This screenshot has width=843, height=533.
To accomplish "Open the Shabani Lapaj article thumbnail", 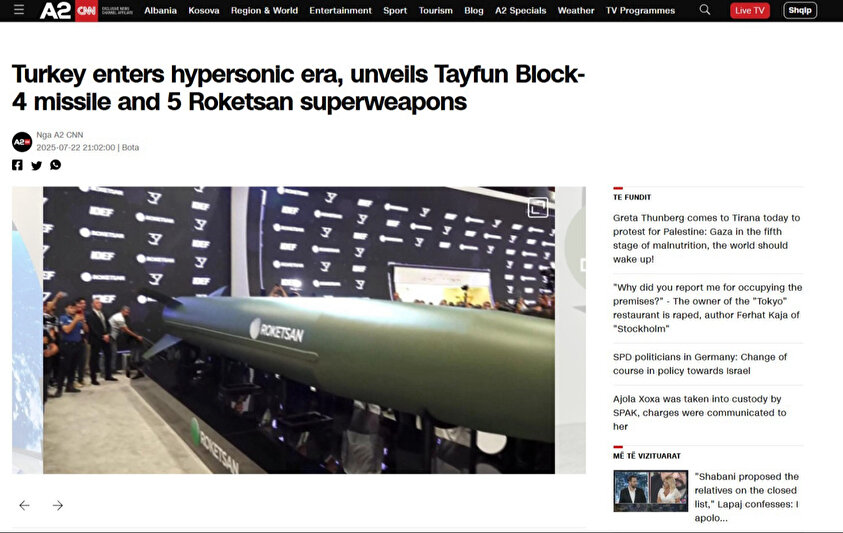I will [651, 491].
